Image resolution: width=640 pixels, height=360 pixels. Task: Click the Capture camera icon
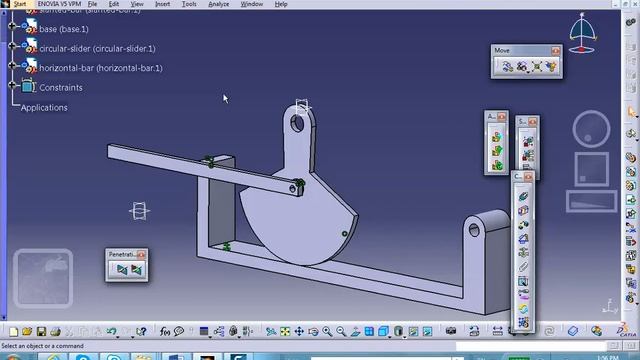coord(451,331)
